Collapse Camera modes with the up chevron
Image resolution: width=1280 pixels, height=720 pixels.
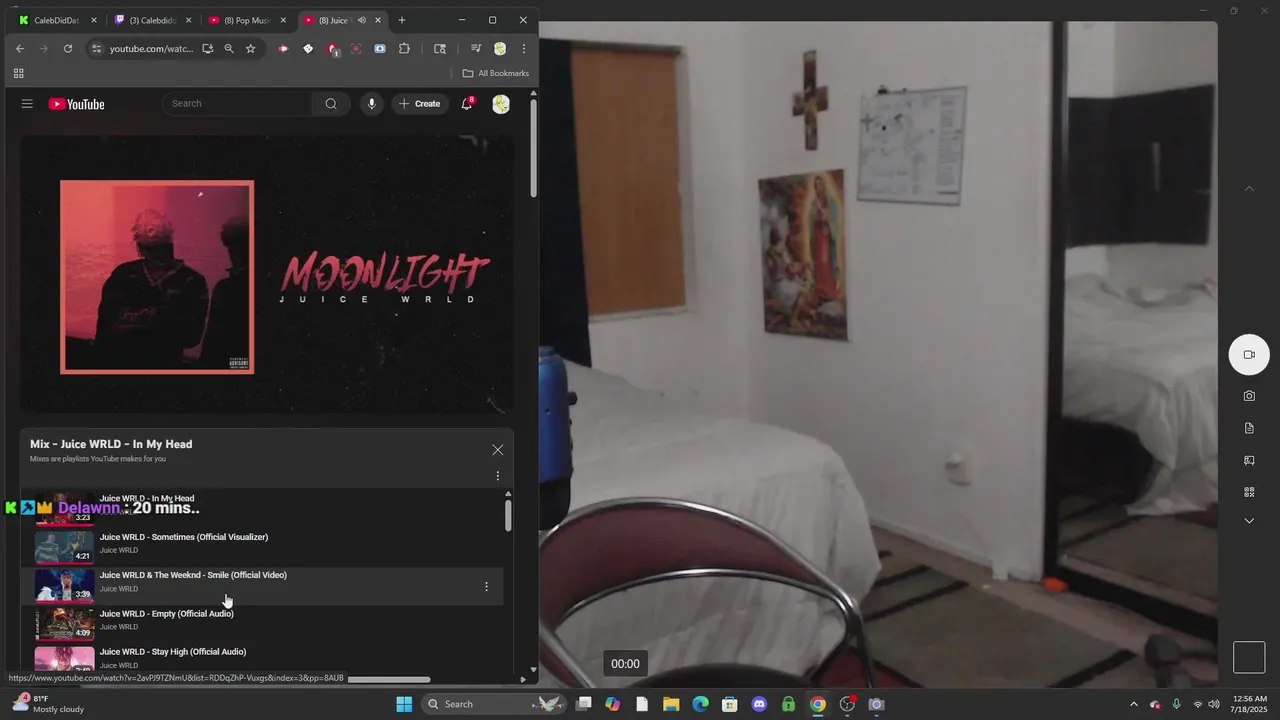(x=1249, y=189)
